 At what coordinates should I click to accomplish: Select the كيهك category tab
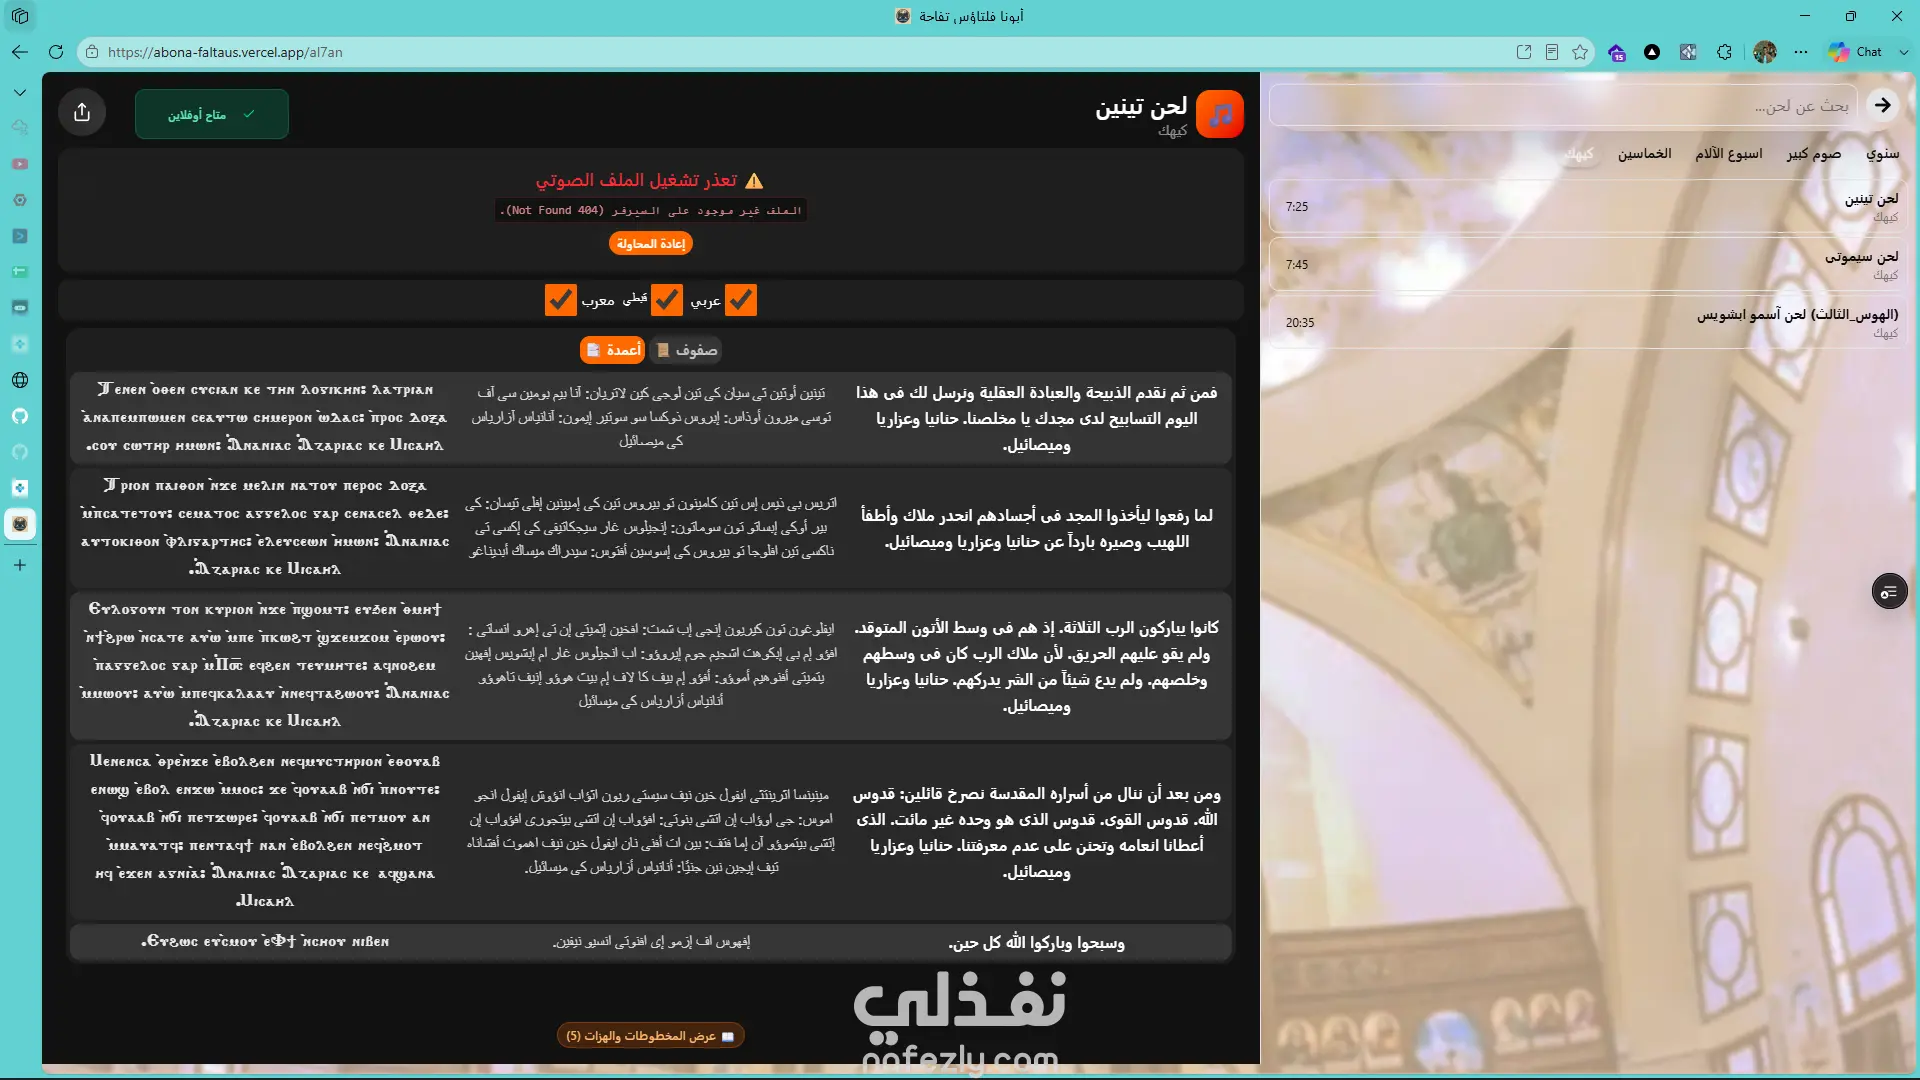pyautogui.click(x=1579, y=154)
